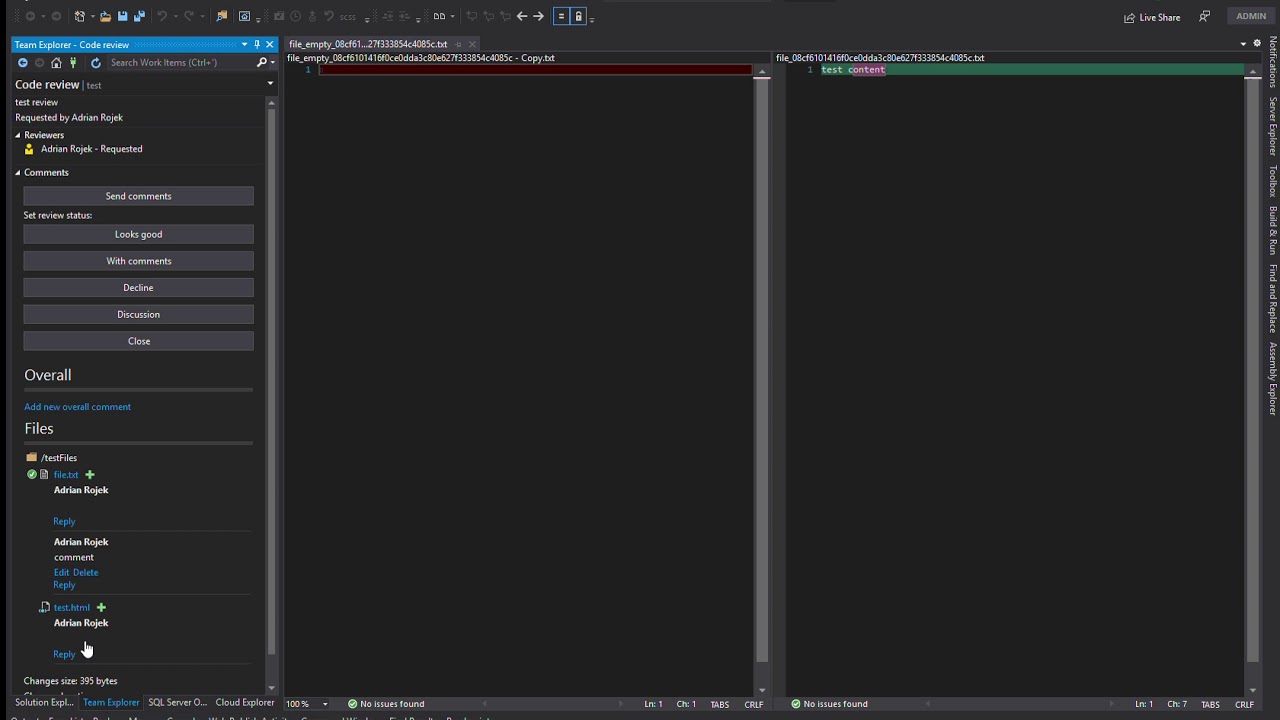The width and height of the screenshot is (1280, 720).
Task: Click the pin icon on file tab
Action: 459,44
